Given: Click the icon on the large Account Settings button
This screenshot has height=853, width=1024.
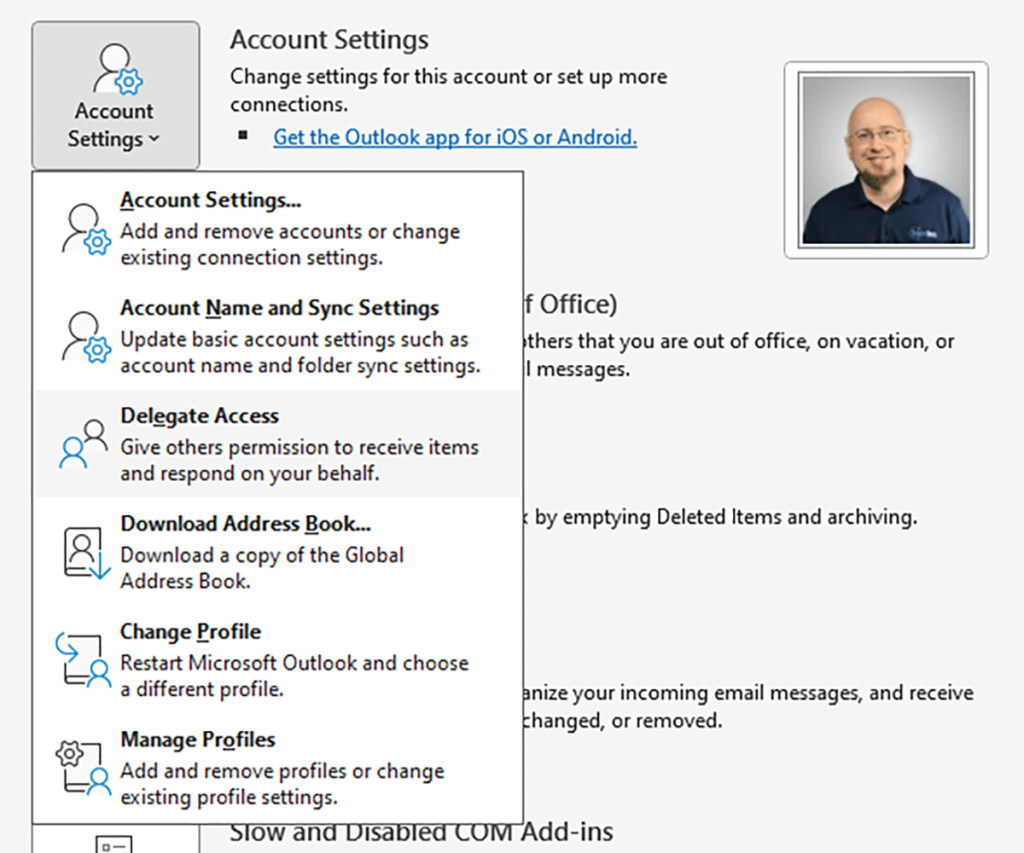Looking at the screenshot, I should [x=118, y=69].
